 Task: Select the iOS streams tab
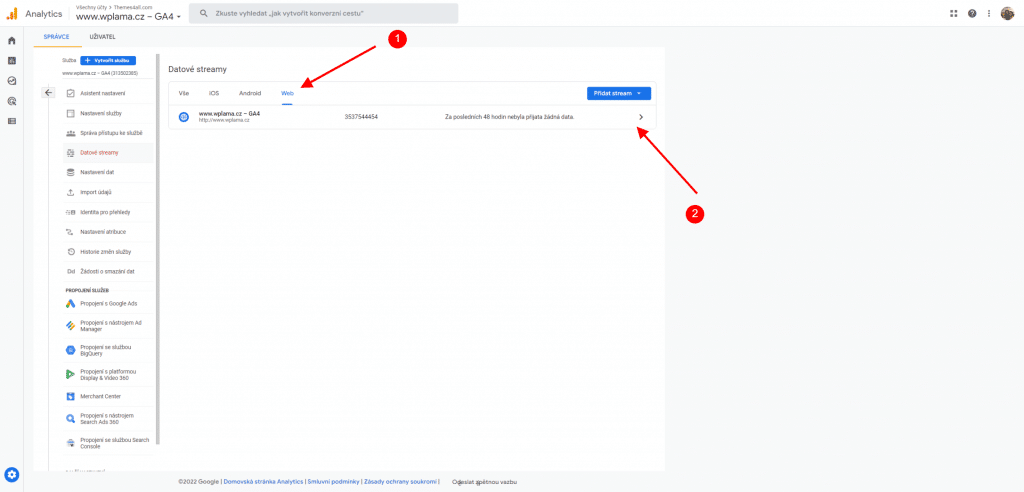pyautogui.click(x=214, y=93)
